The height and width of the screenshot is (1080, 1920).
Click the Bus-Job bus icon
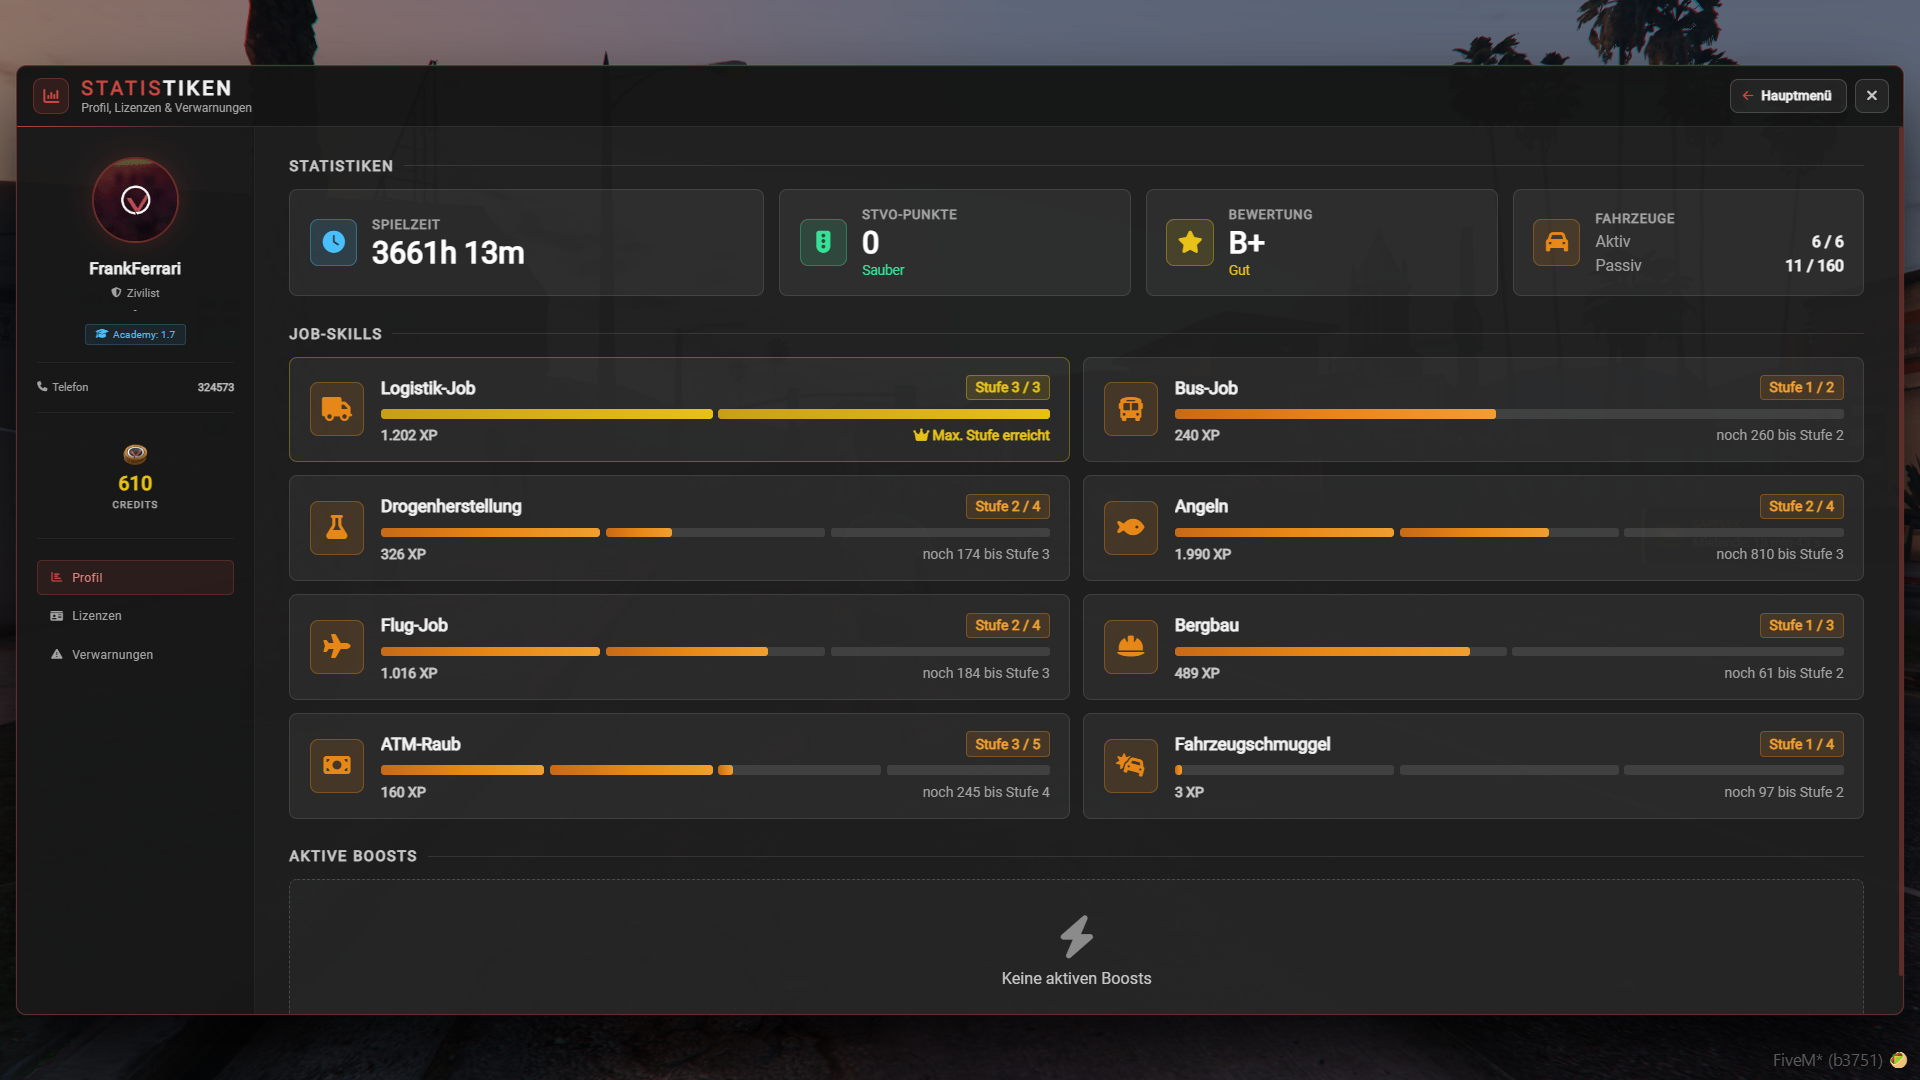coord(1131,409)
